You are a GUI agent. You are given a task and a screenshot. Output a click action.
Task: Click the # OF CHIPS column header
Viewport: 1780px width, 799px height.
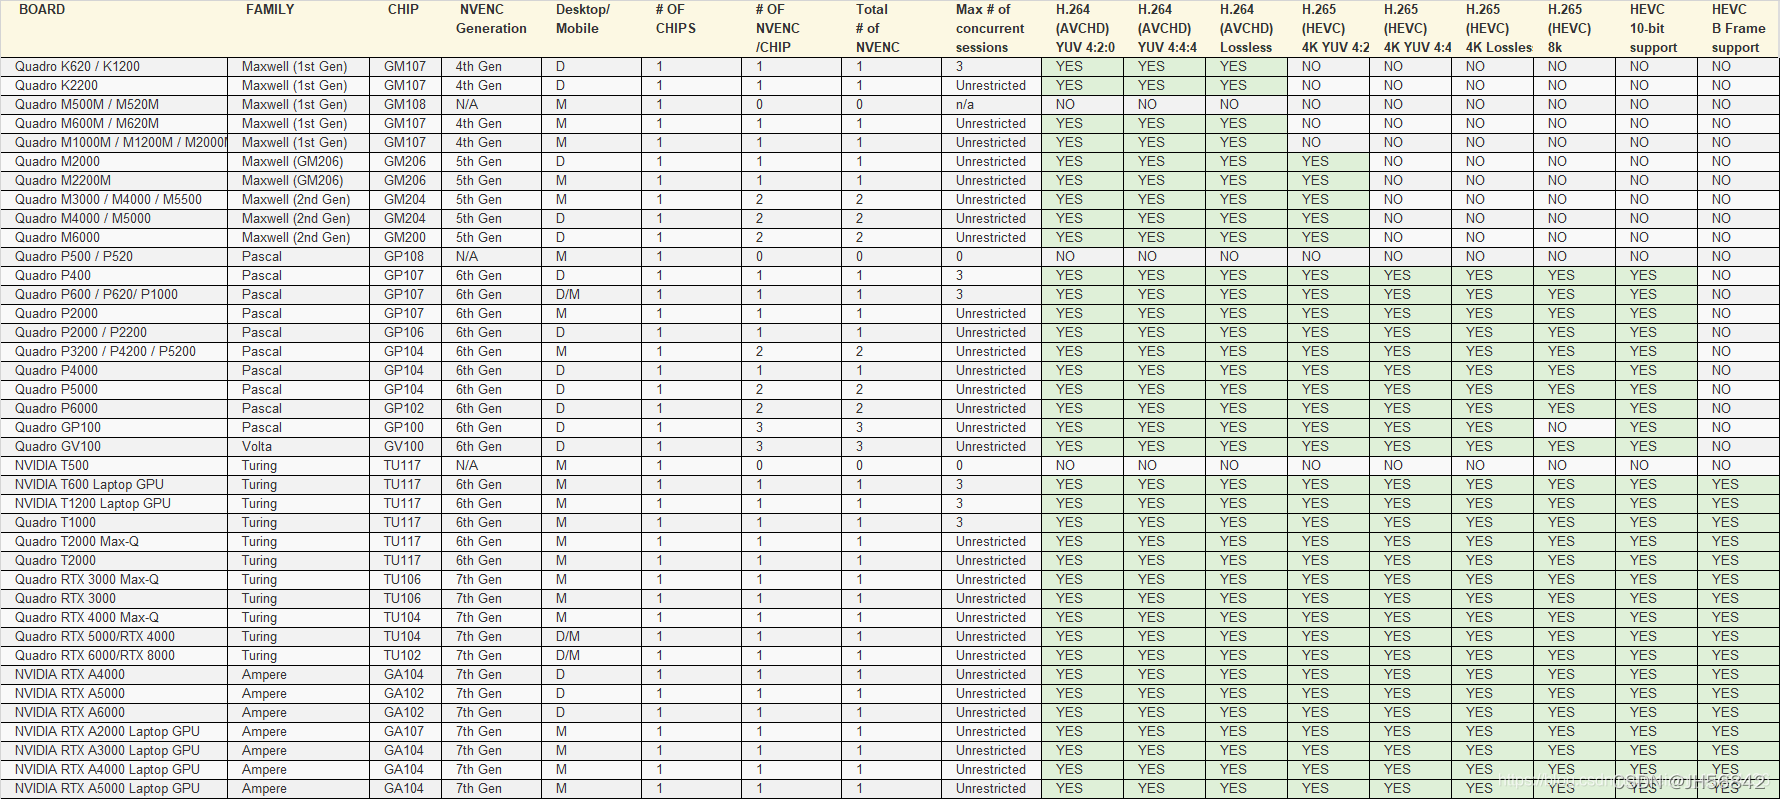(x=675, y=19)
